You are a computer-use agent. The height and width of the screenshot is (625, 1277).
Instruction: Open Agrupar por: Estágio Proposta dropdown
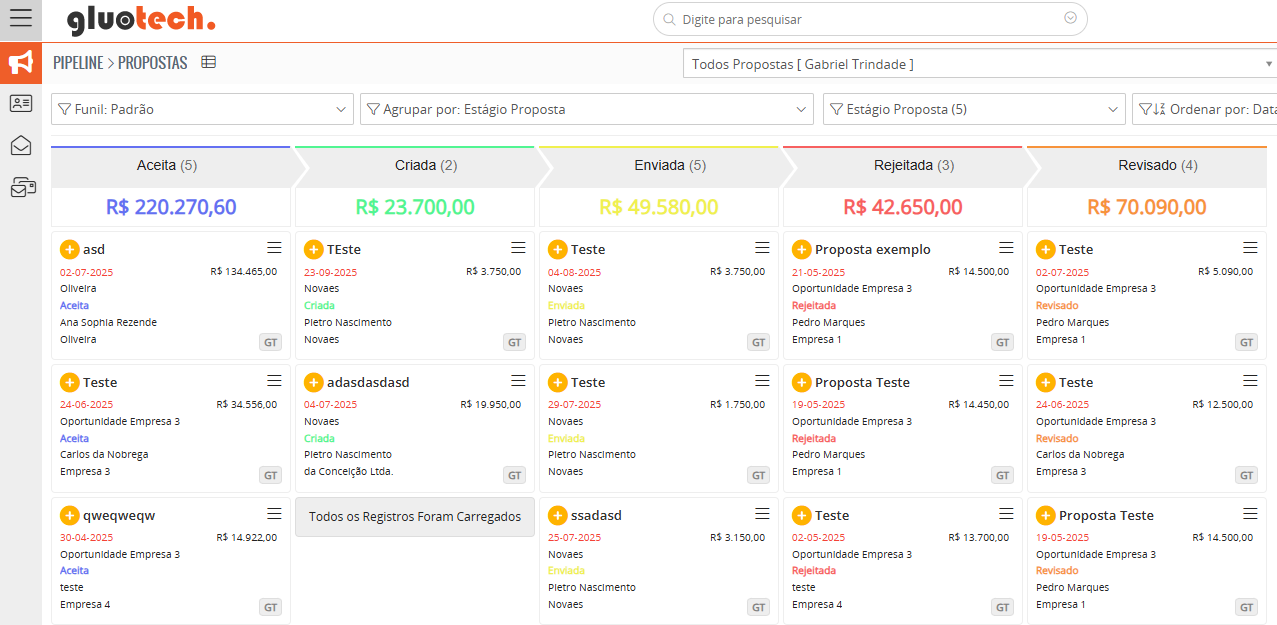coord(587,109)
